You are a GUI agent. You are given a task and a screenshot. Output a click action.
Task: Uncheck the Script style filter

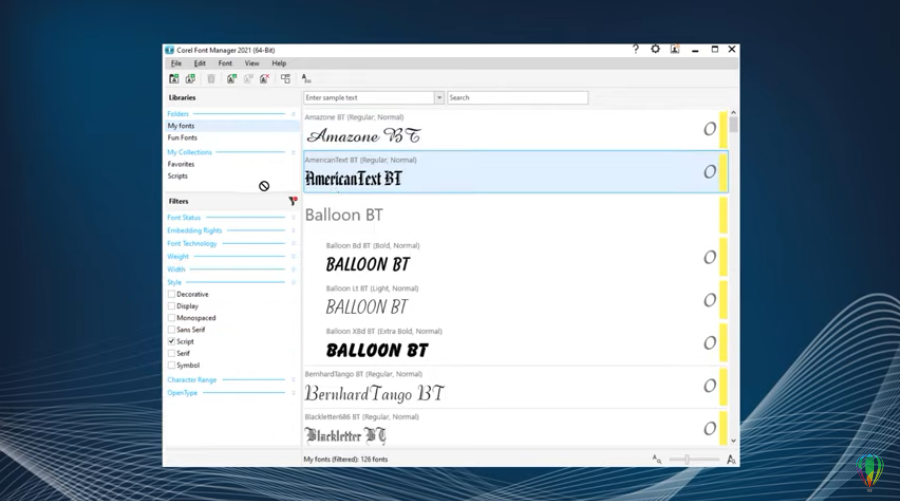click(171, 341)
